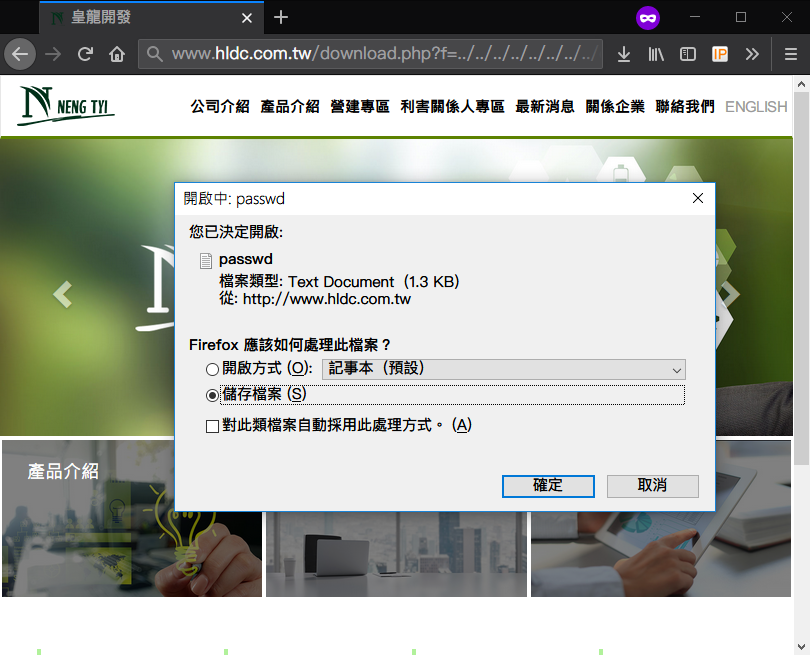Minimize the Firefox window

pyautogui.click(x=695, y=17)
